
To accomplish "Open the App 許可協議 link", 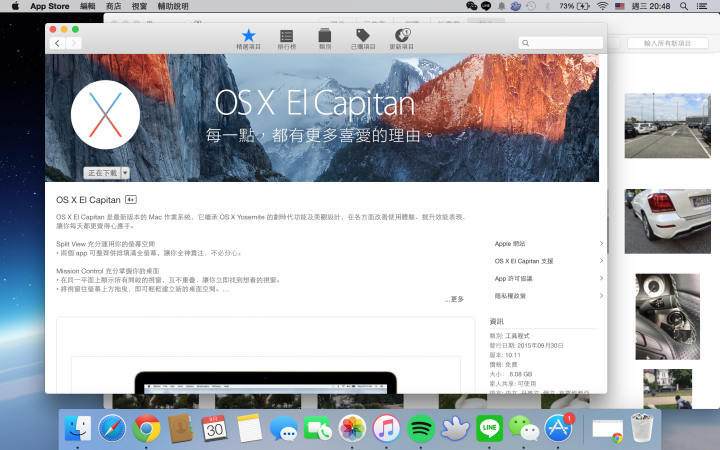I will pyautogui.click(x=513, y=279).
